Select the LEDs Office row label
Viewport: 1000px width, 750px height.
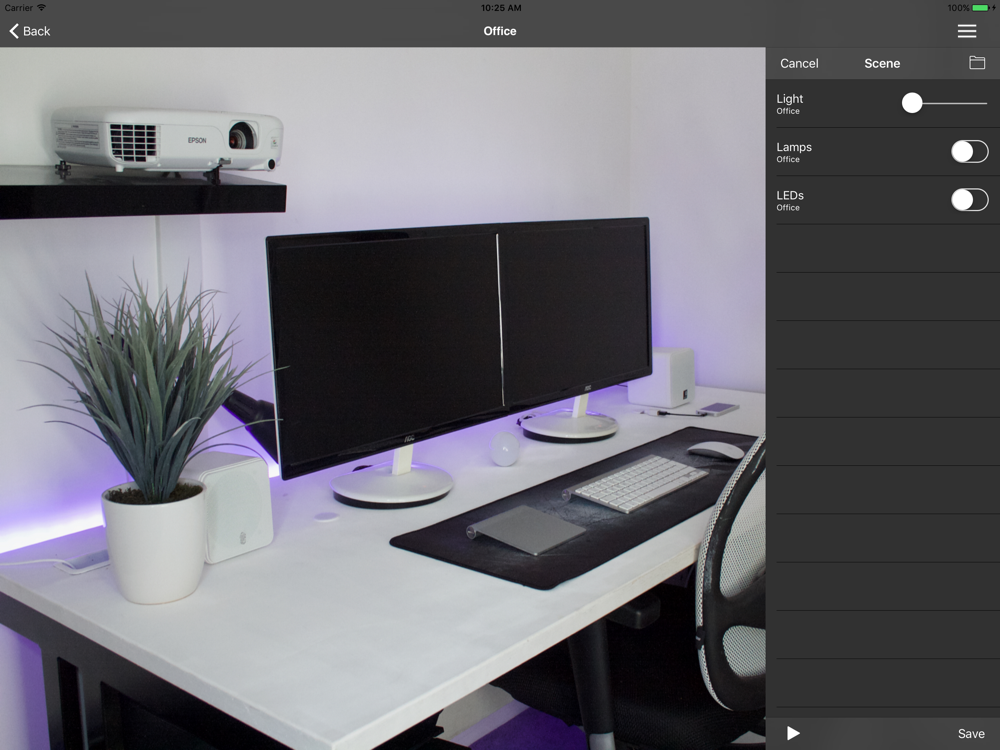coord(790,200)
